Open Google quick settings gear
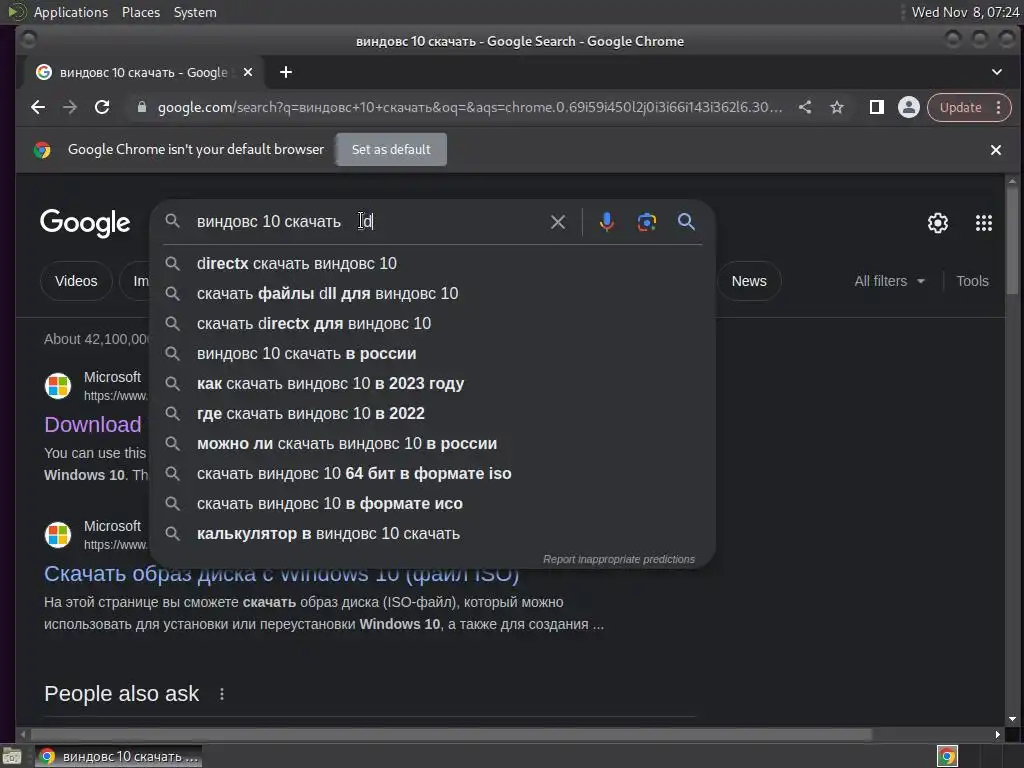 [x=938, y=223]
